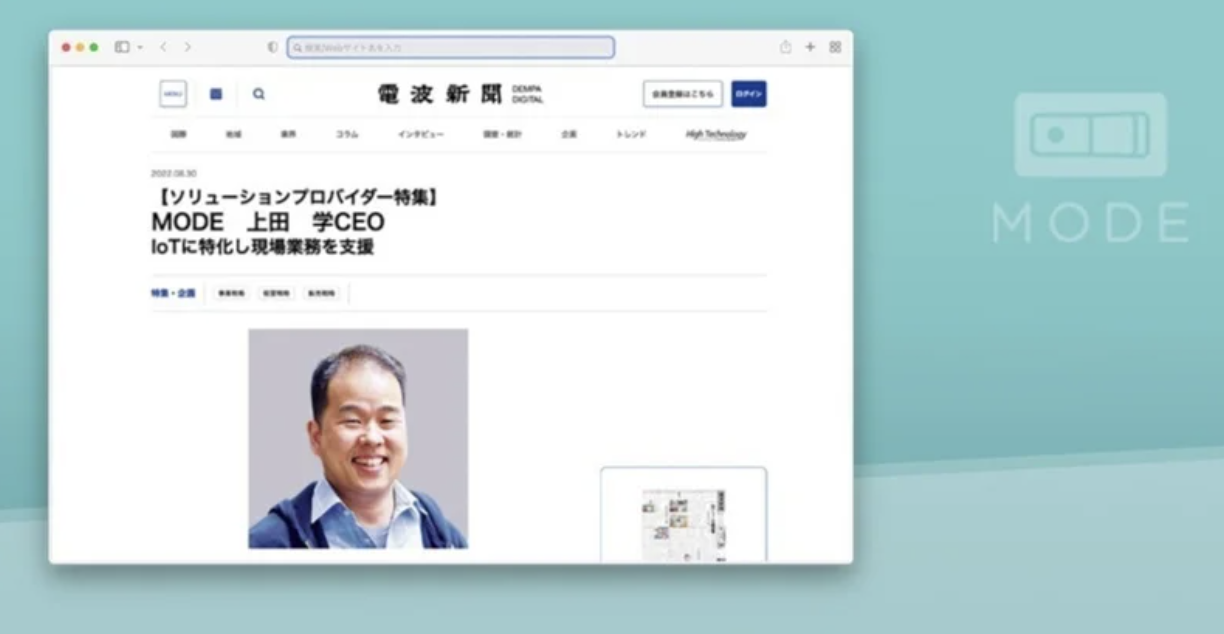Image resolution: width=1224 pixels, height=634 pixels.
Task: Show the tab overview grid icon
Action: point(835,47)
